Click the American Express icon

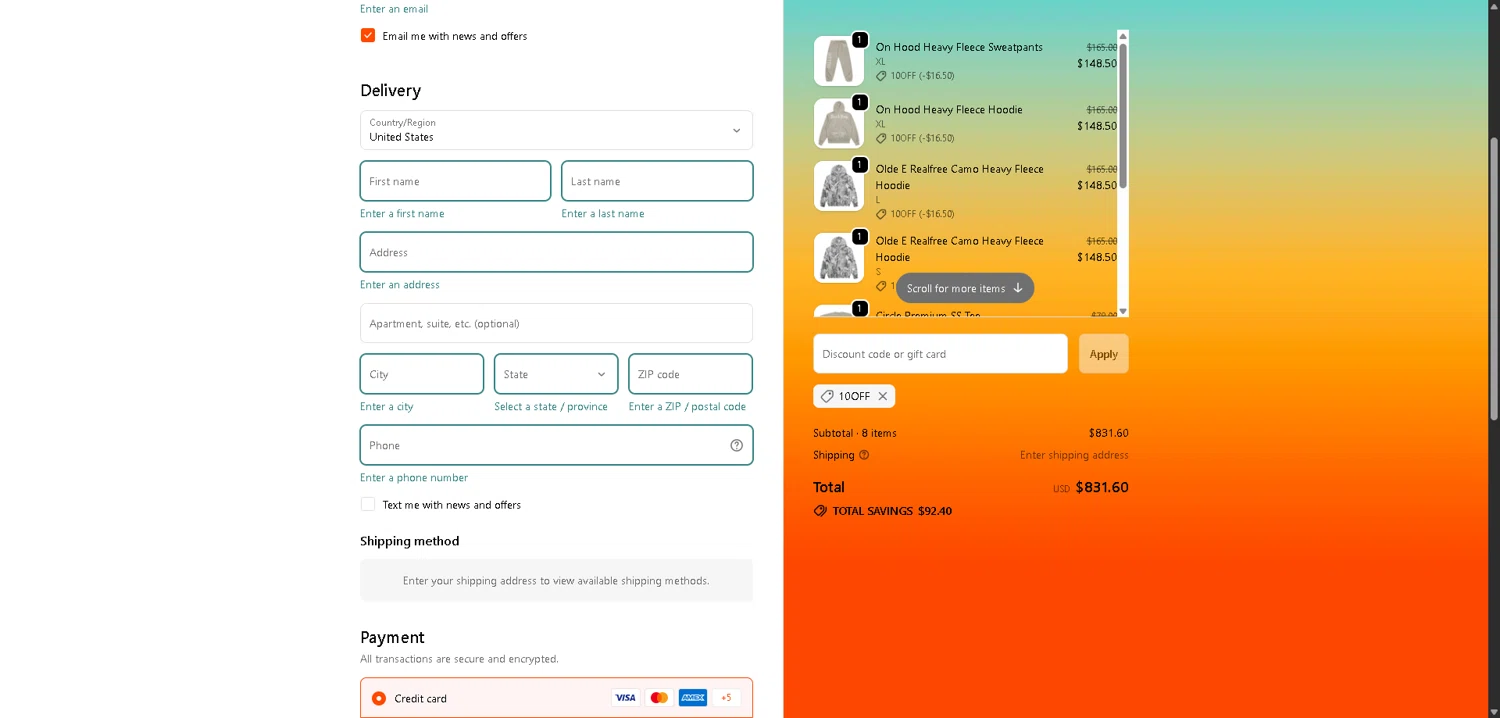coord(693,698)
